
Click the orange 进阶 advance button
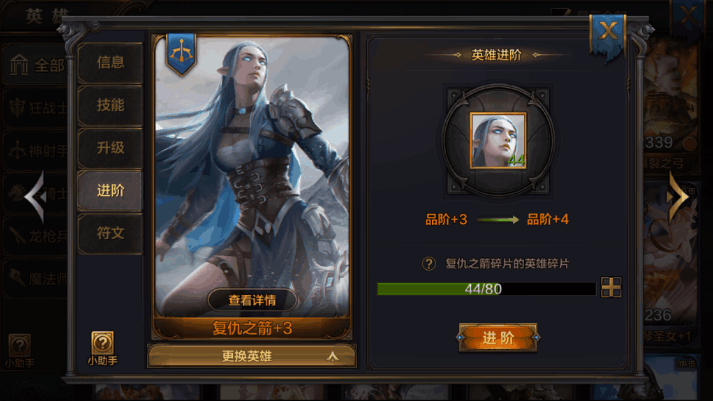point(498,338)
